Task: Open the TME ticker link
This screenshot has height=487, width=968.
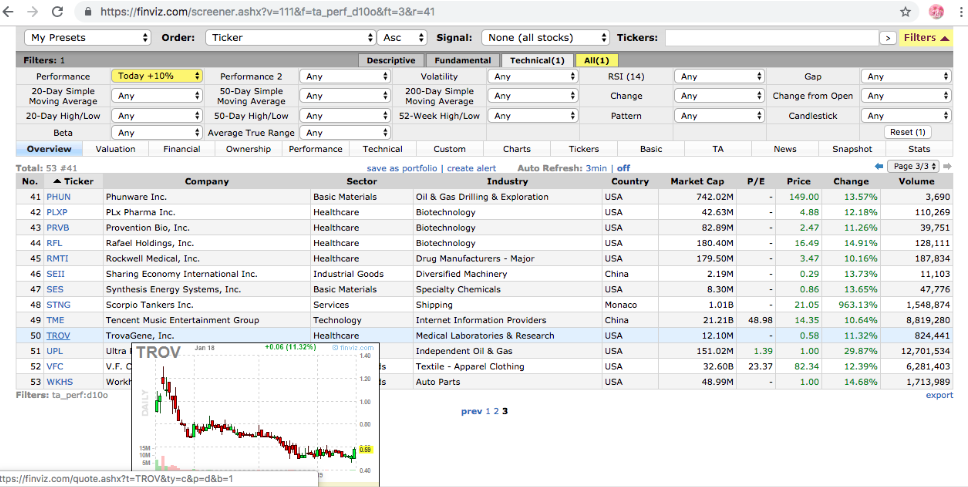Action: 56,320
